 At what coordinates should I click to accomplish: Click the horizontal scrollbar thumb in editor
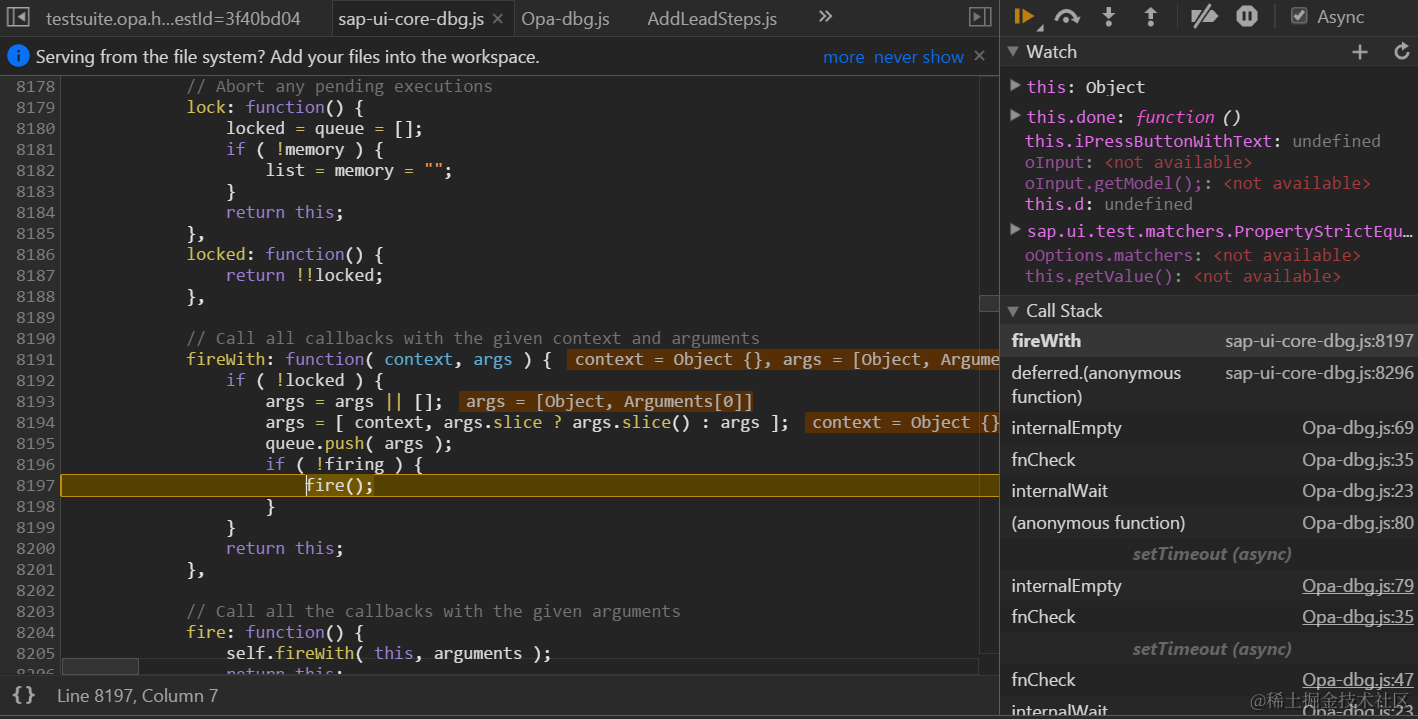pyautogui.click(x=100, y=666)
